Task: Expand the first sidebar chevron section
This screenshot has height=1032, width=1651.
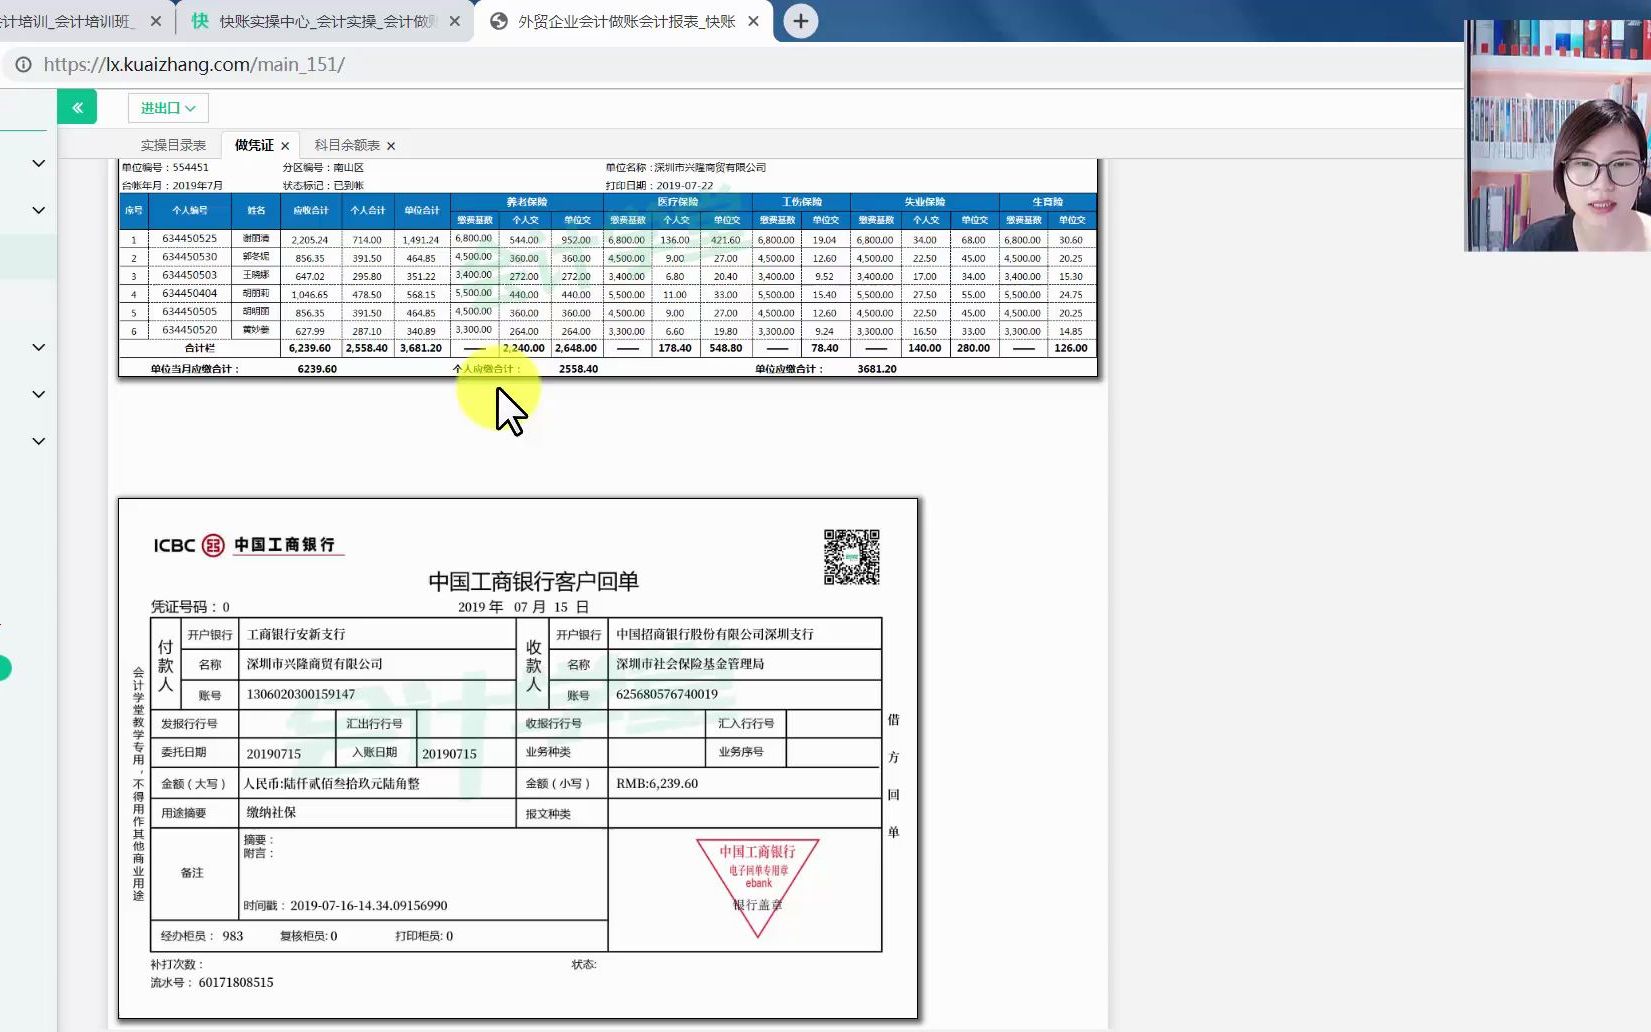Action: click(38, 163)
